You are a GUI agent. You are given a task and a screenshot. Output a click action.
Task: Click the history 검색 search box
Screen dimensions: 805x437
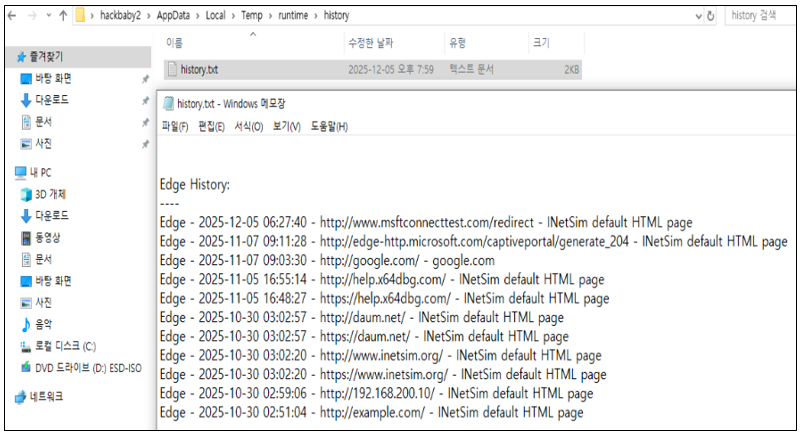click(x=760, y=15)
